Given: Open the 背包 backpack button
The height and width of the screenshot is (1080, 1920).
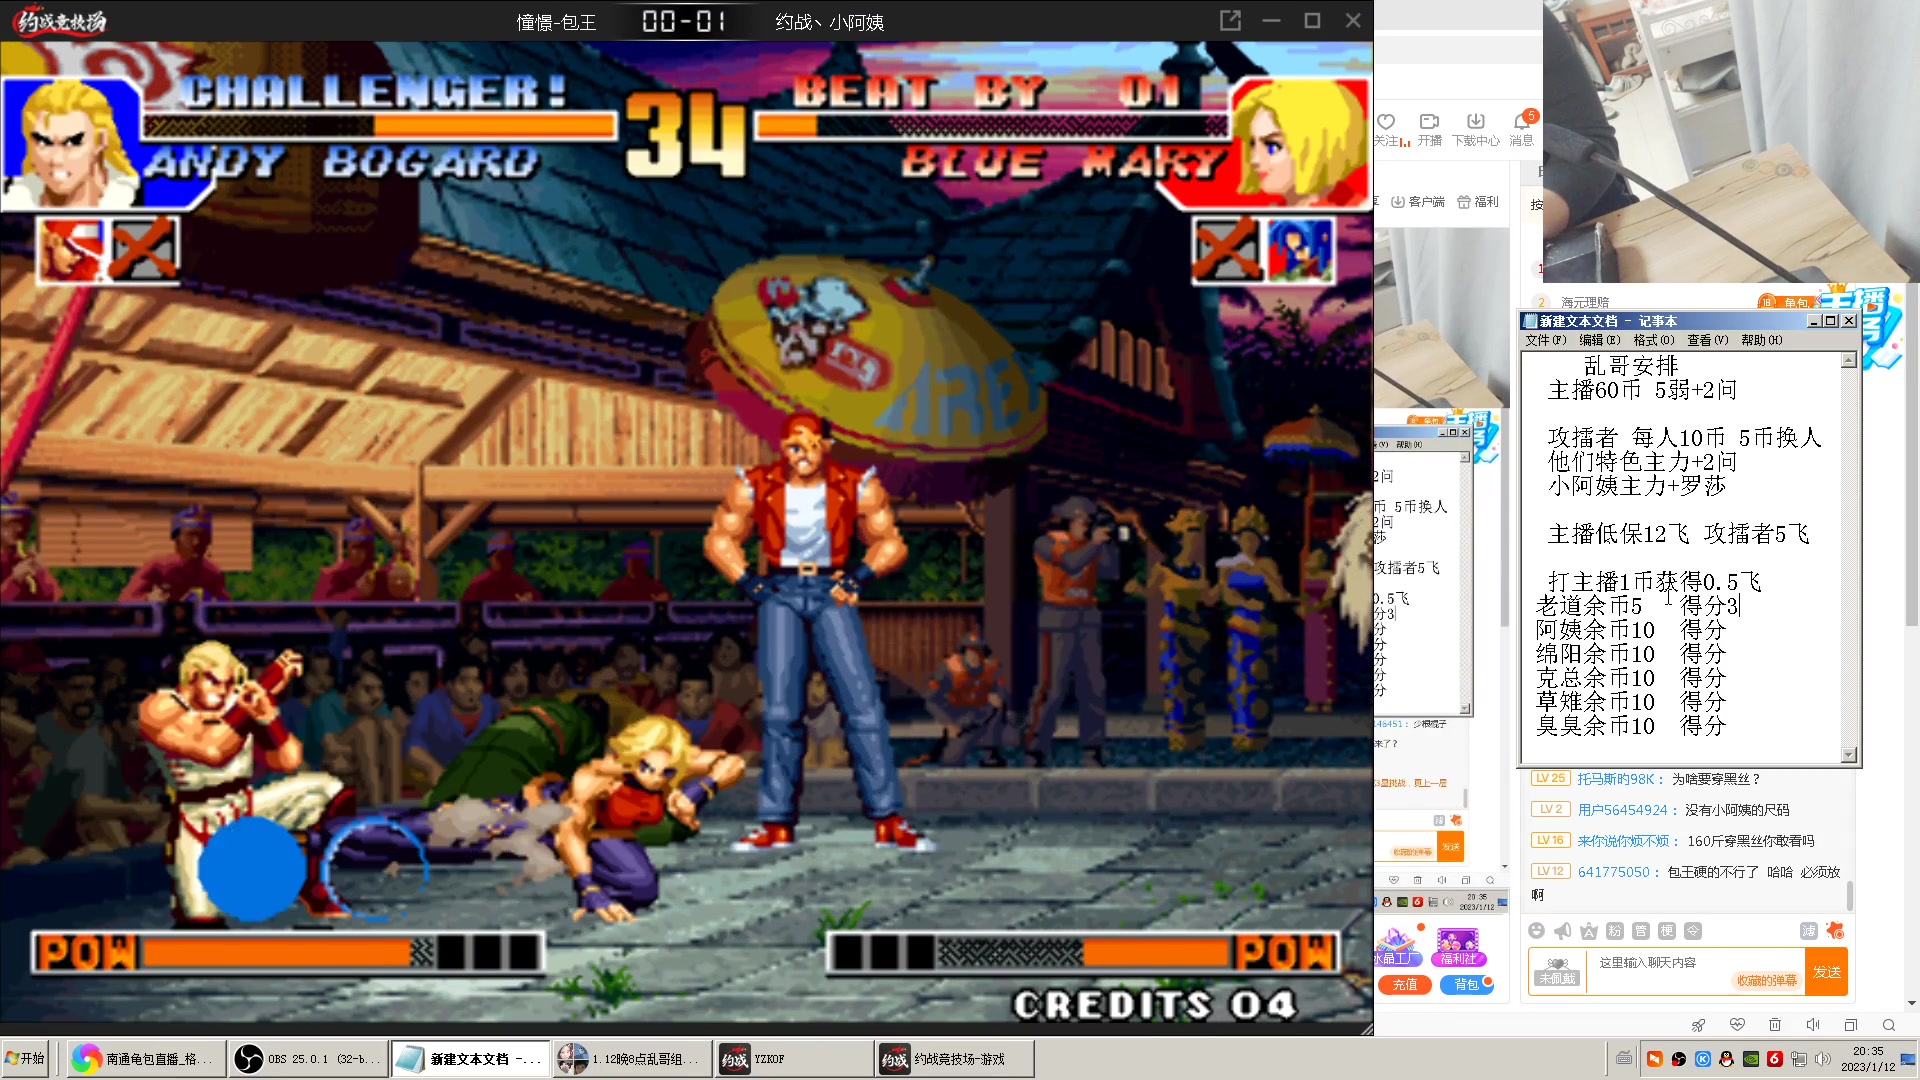Looking at the screenshot, I should pyautogui.click(x=1466, y=985).
